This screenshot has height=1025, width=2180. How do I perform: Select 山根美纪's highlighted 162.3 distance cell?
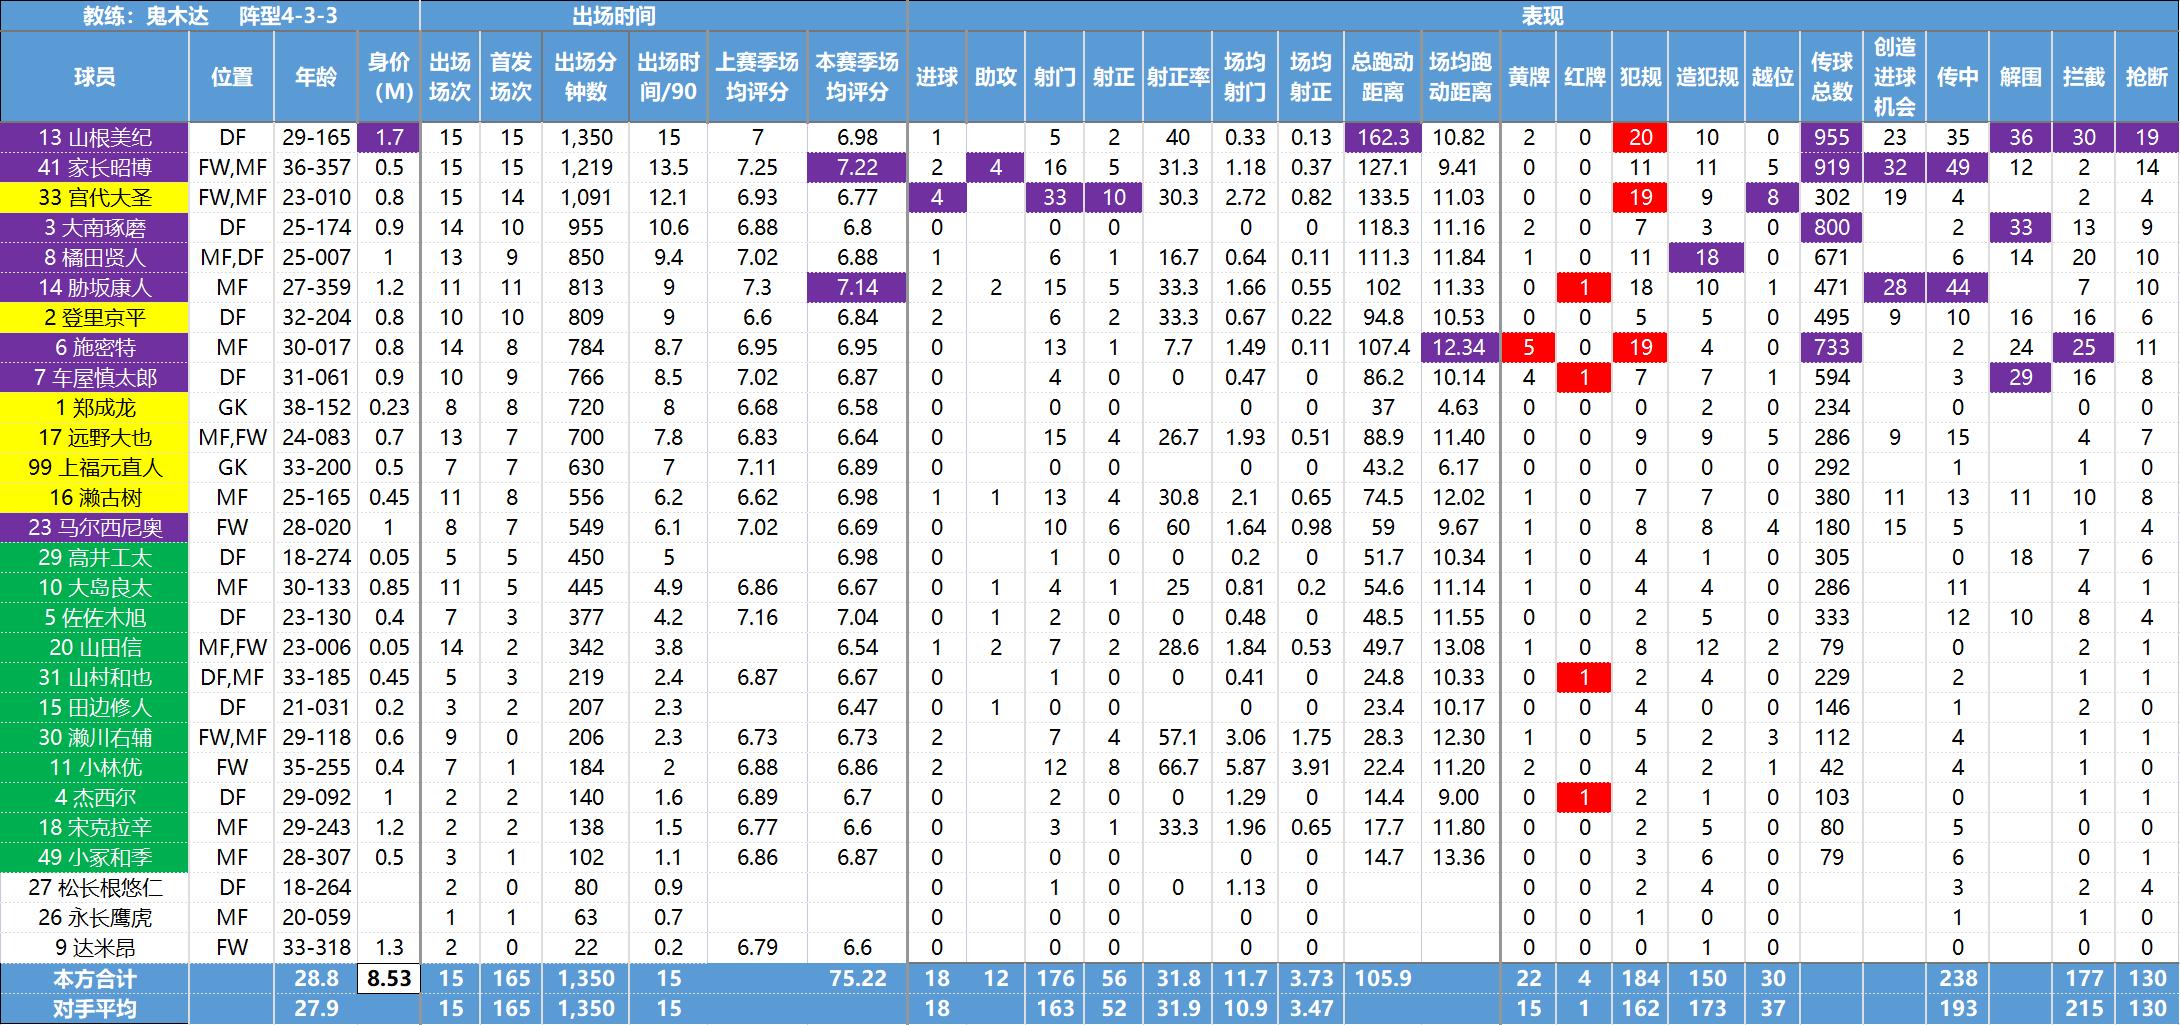[x=1383, y=137]
